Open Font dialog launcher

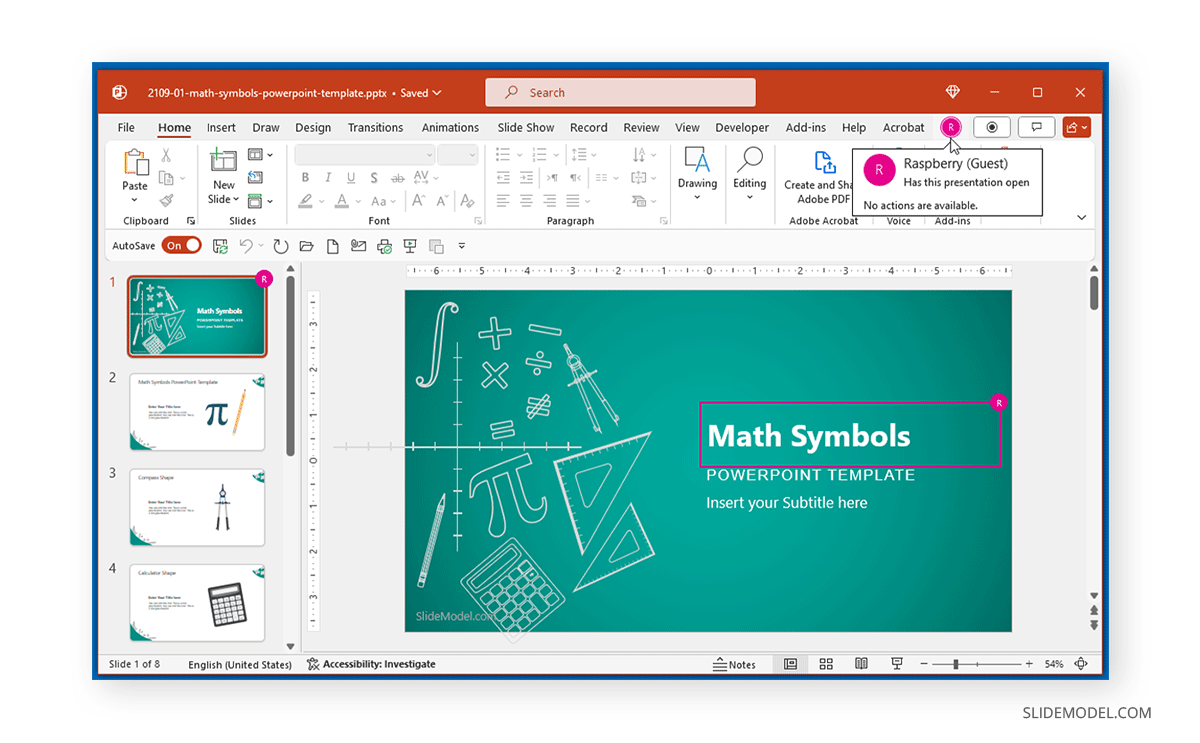(x=478, y=221)
